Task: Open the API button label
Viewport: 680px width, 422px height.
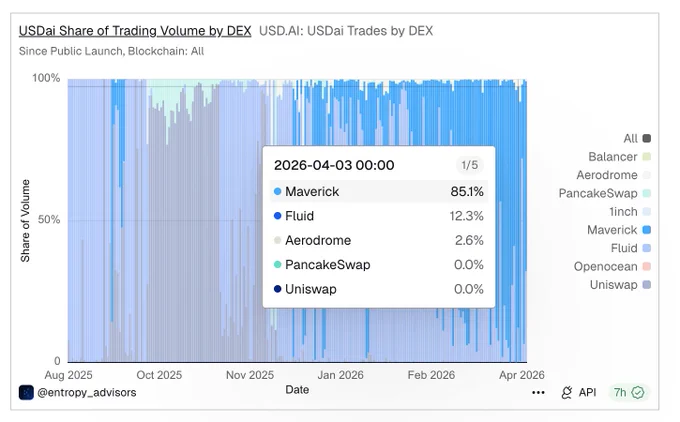Action: click(587, 393)
